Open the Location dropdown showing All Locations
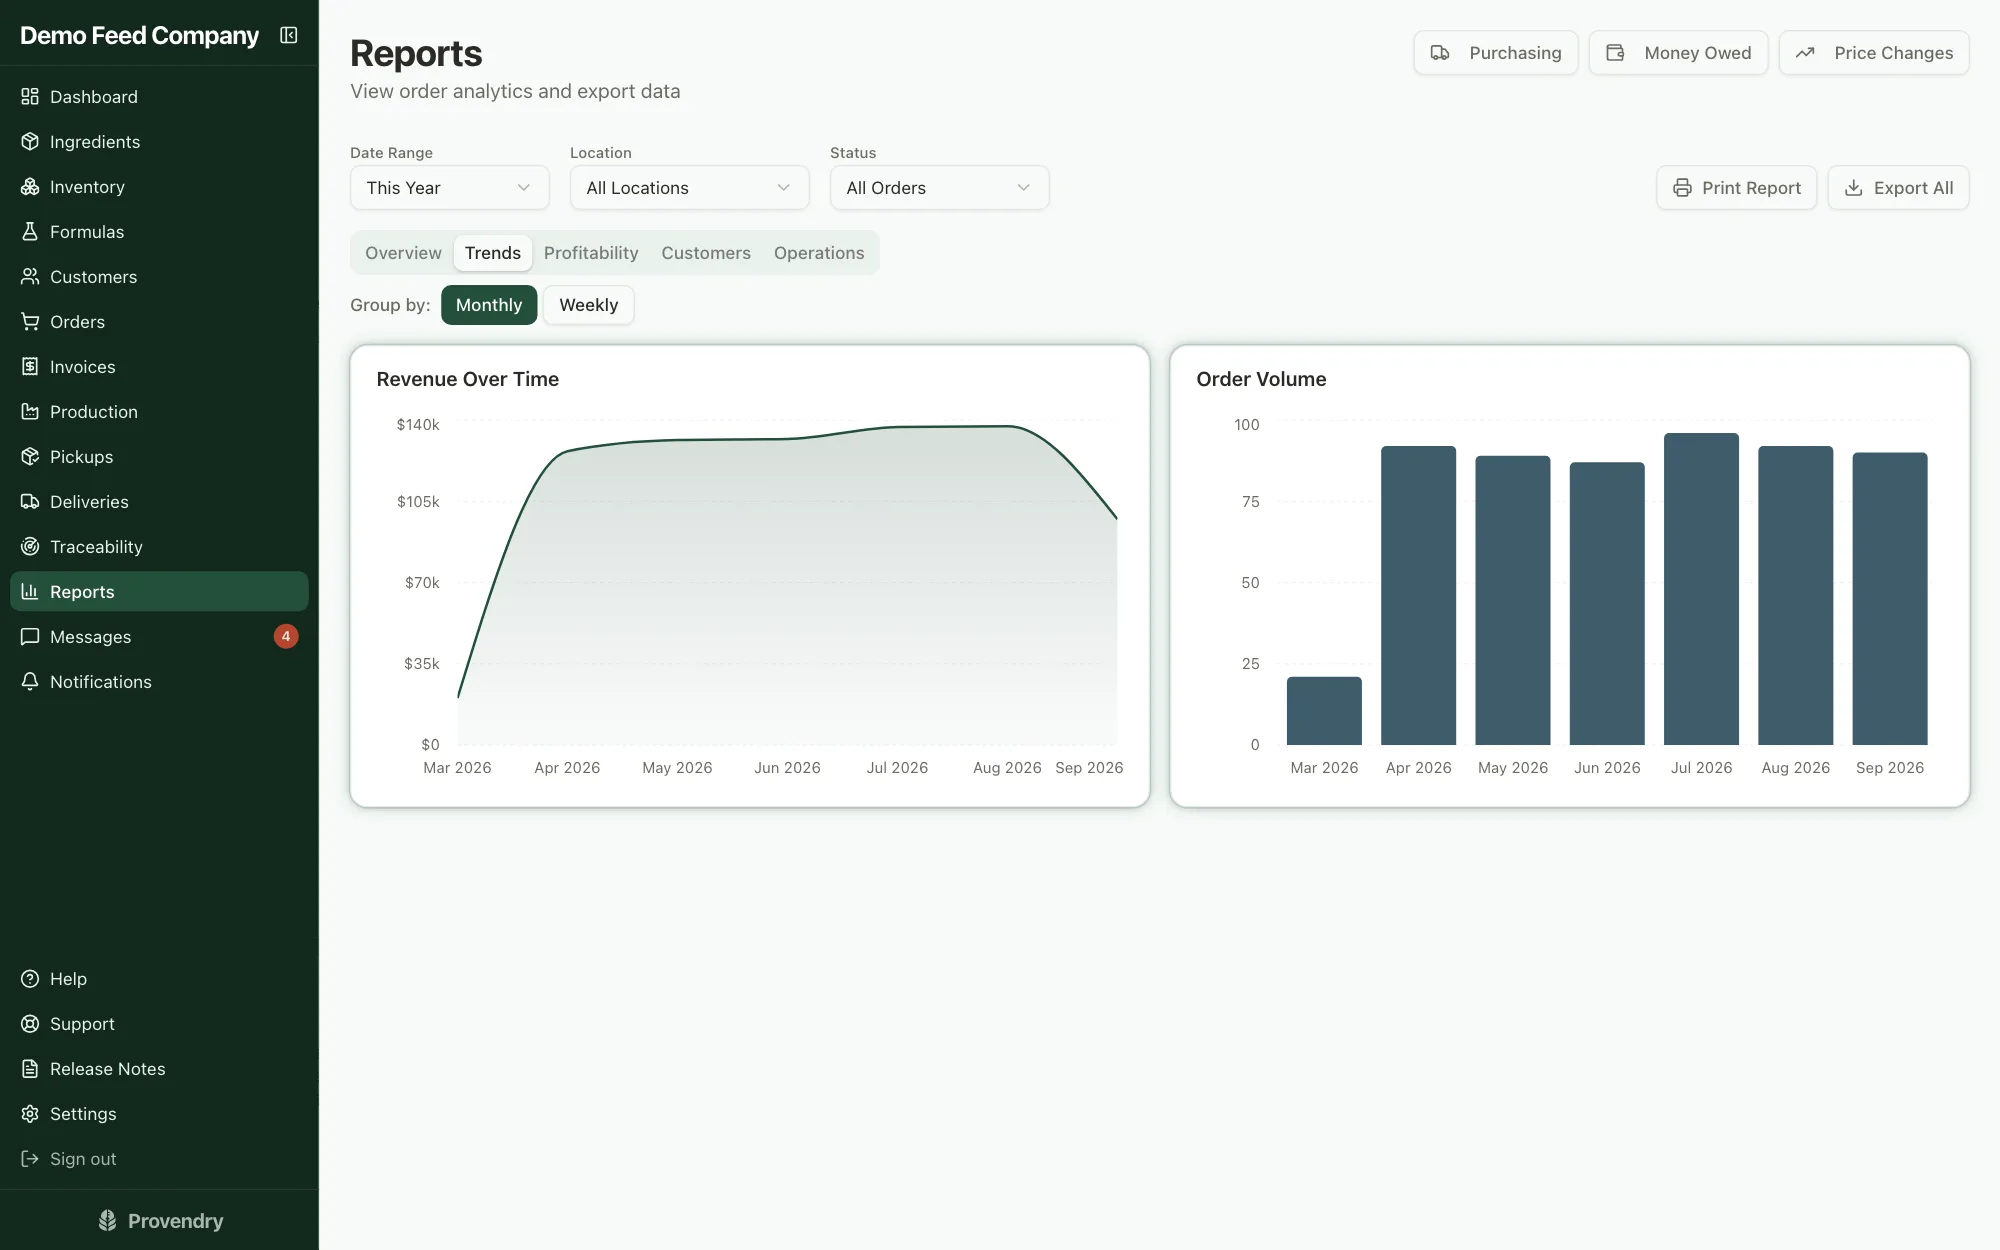 (x=689, y=188)
